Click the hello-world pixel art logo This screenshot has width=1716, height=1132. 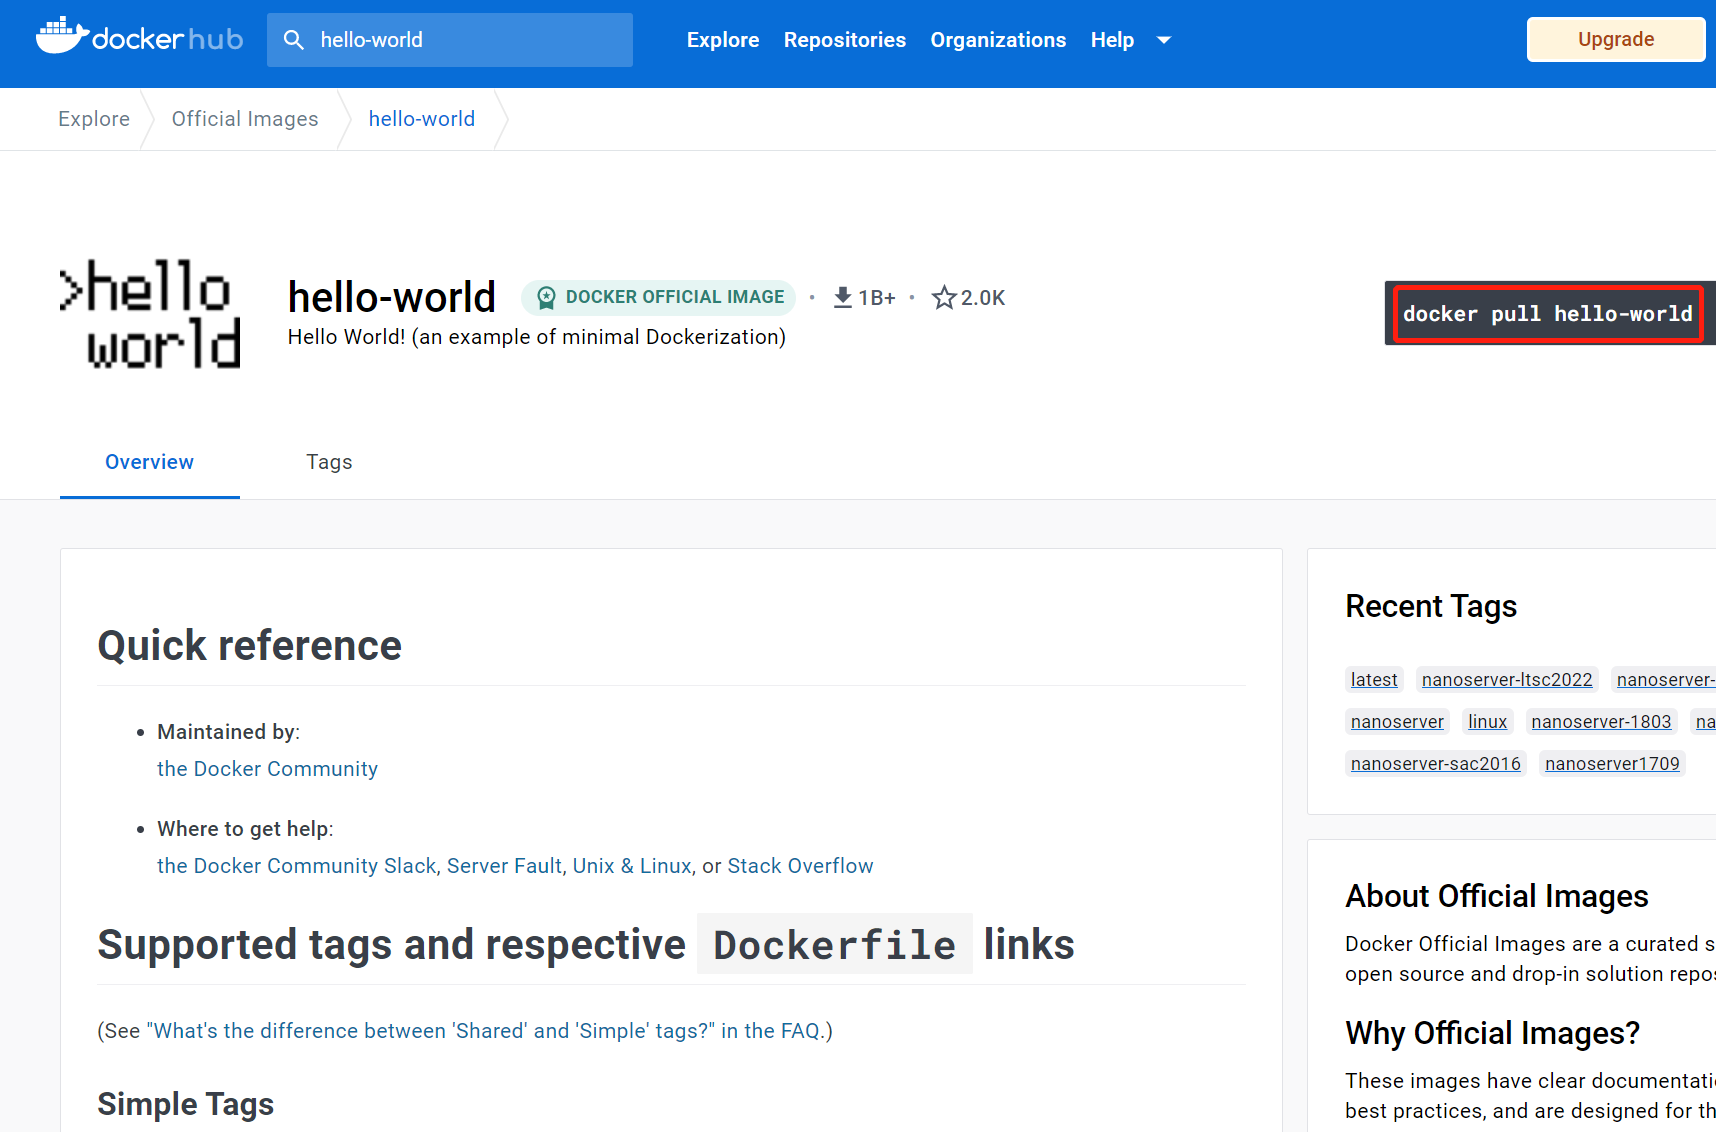point(149,313)
